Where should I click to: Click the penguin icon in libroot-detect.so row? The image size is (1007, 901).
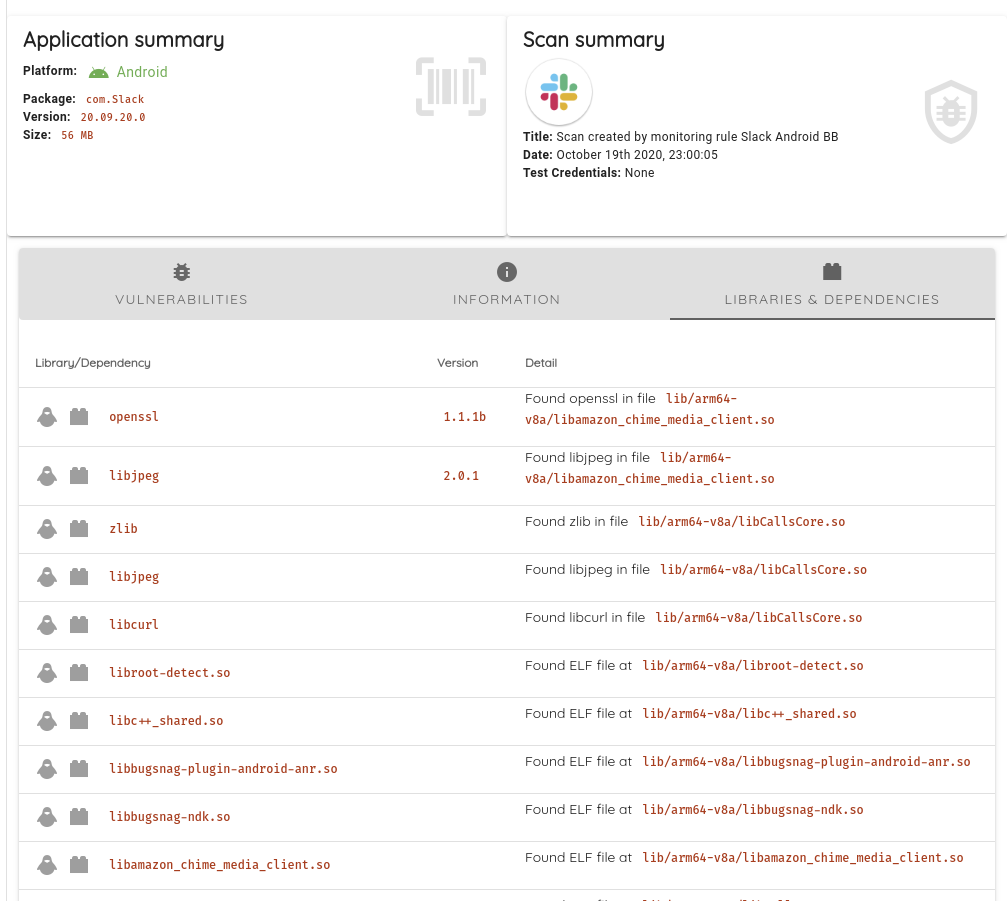[47, 673]
